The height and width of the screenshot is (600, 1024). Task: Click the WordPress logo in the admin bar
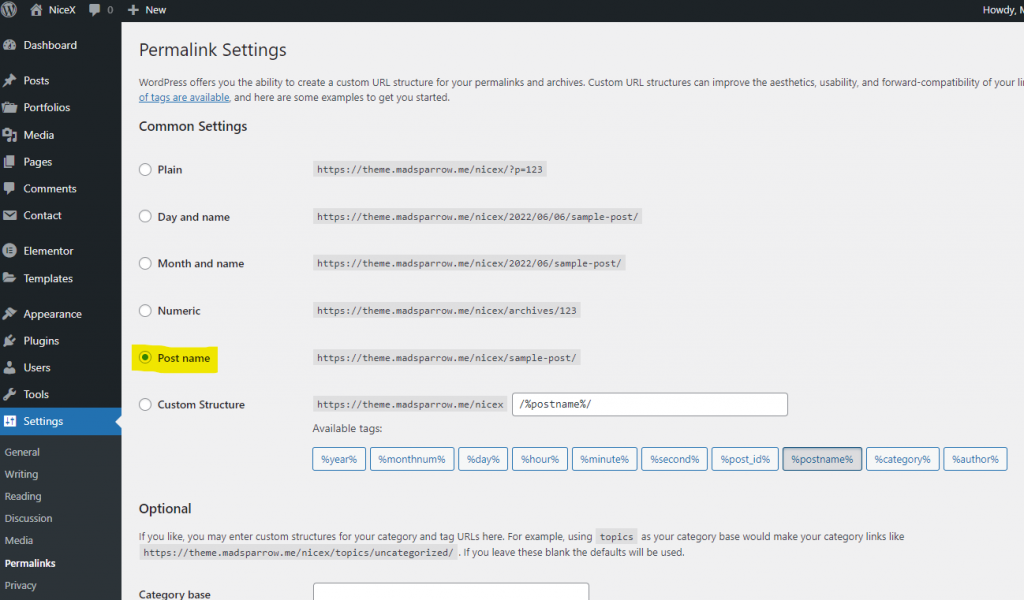coord(10,9)
